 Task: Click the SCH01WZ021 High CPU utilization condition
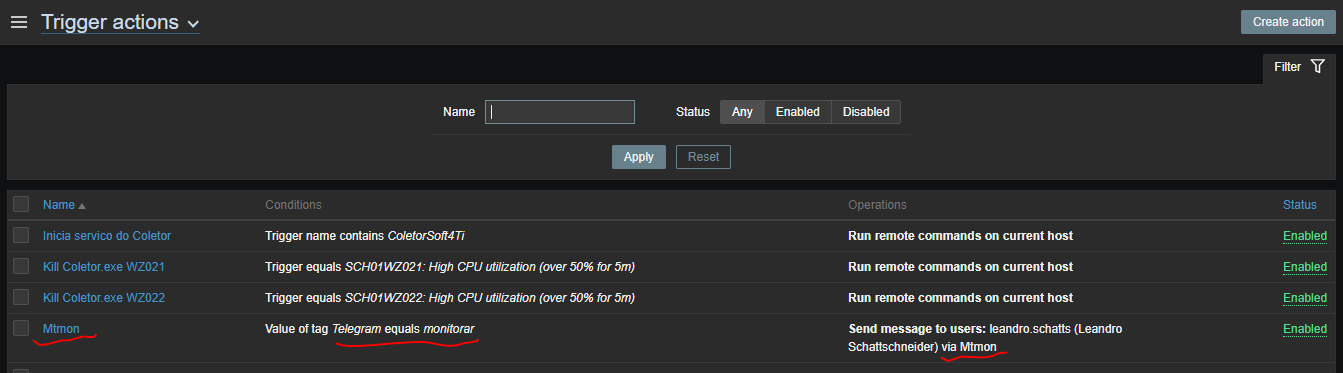click(x=450, y=267)
